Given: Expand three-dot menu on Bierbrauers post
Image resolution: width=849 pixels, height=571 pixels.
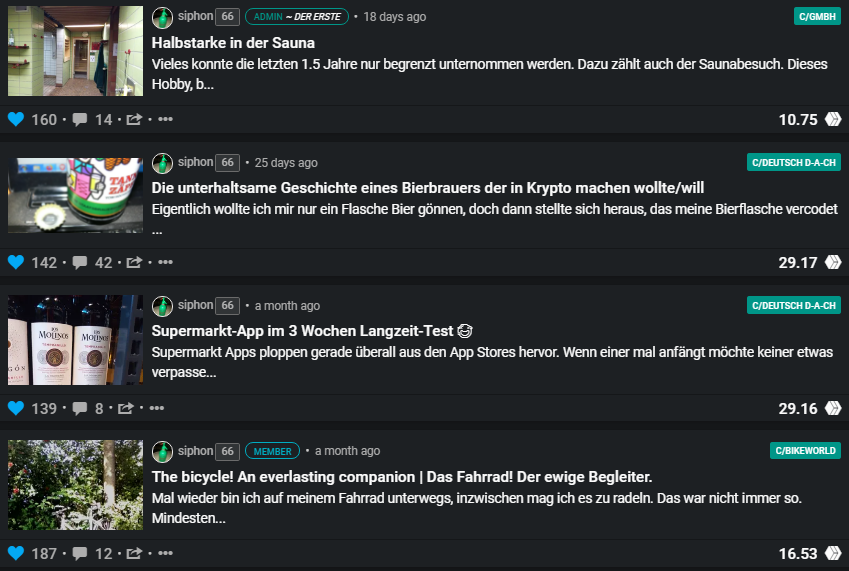Looking at the screenshot, I should [165, 262].
